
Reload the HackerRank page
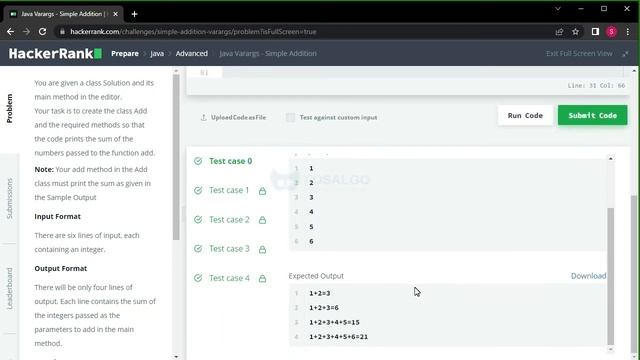click(x=42, y=31)
